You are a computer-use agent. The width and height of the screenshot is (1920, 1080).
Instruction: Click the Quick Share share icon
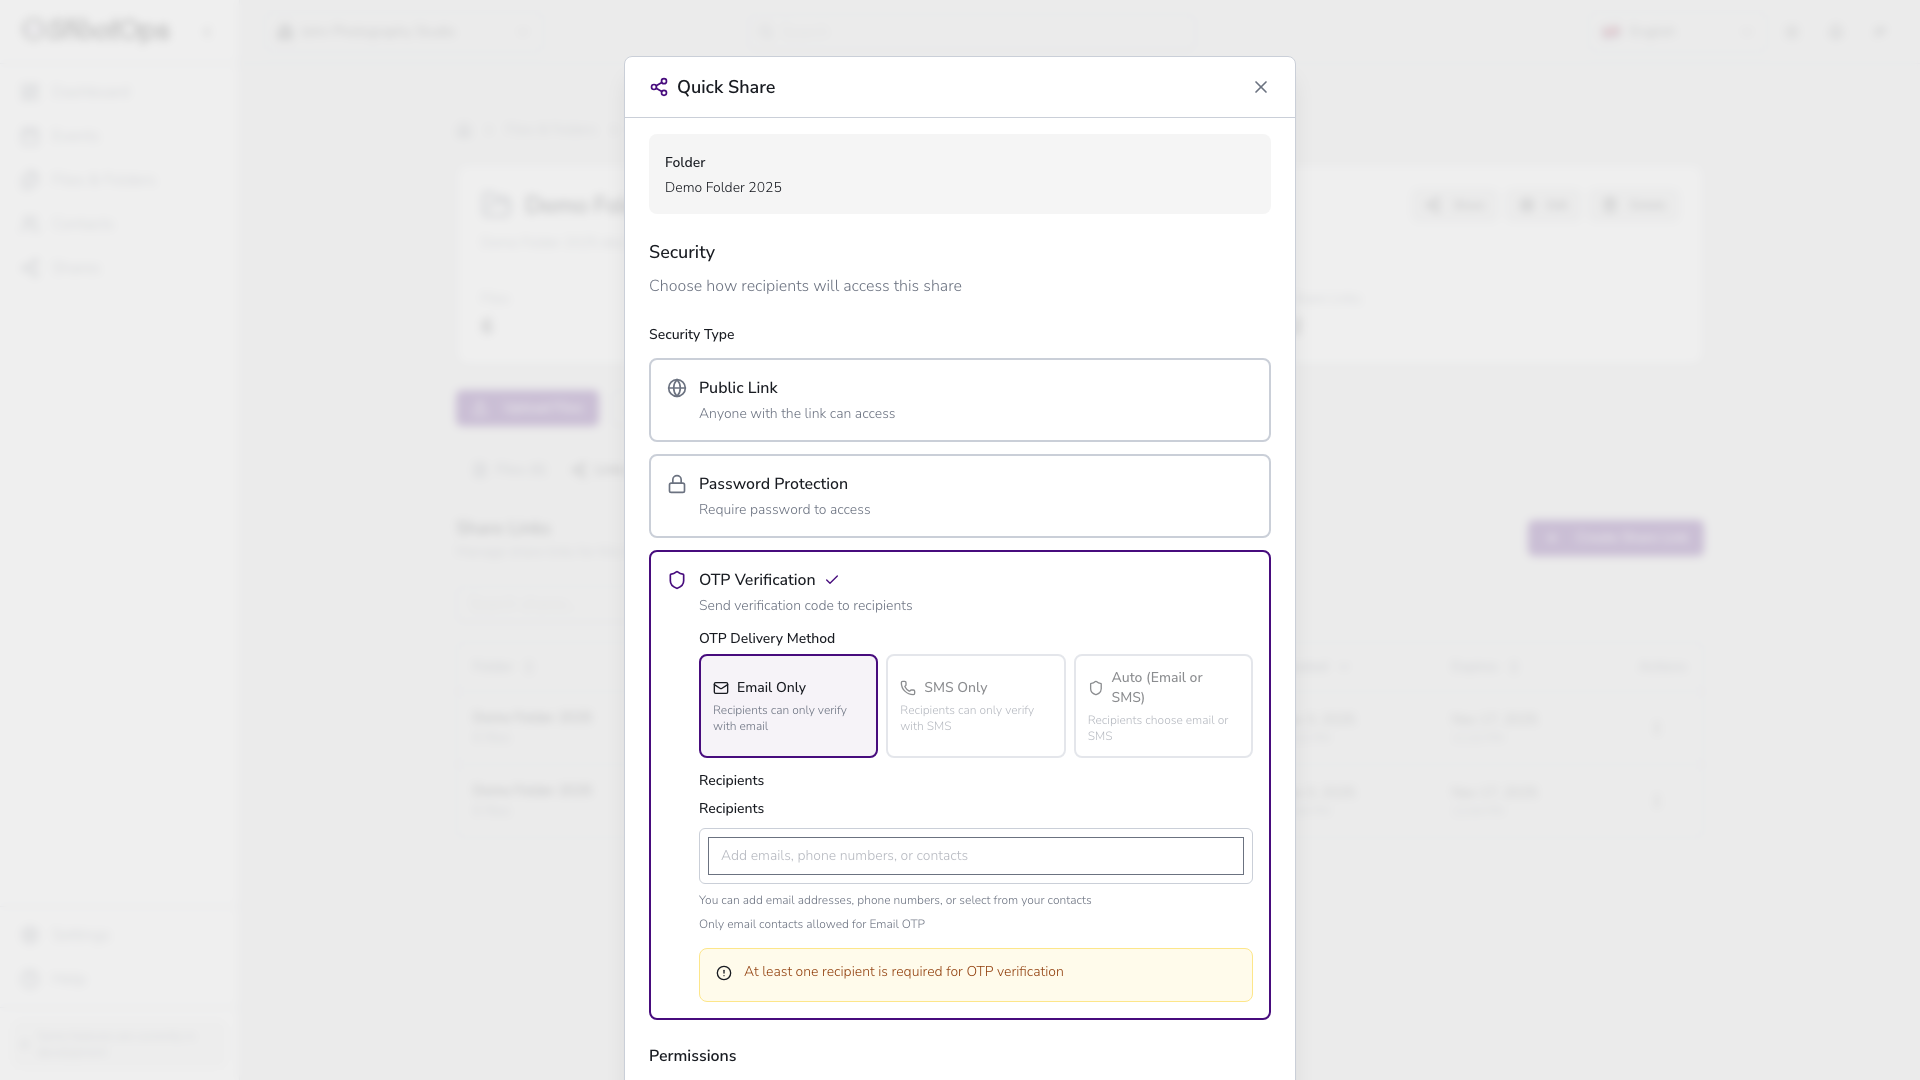(x=658, y=87)
